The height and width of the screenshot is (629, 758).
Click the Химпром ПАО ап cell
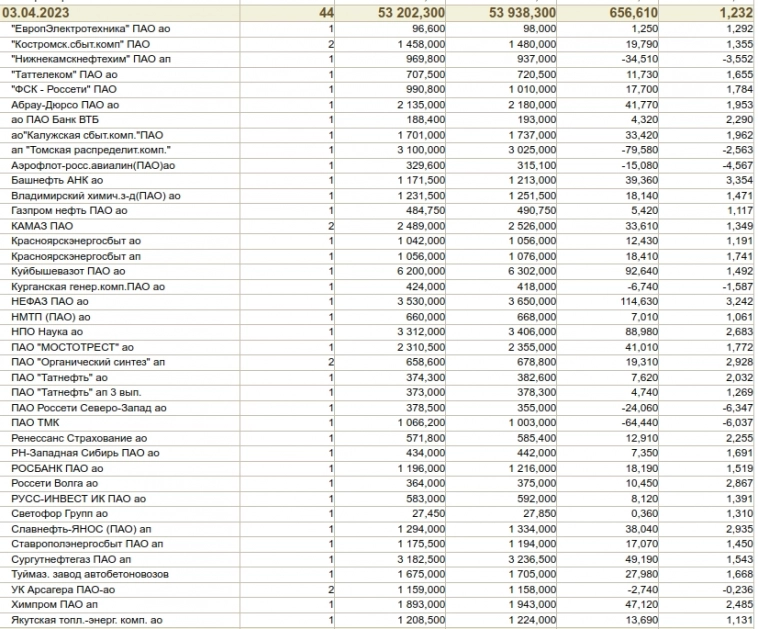coord(55,604)
